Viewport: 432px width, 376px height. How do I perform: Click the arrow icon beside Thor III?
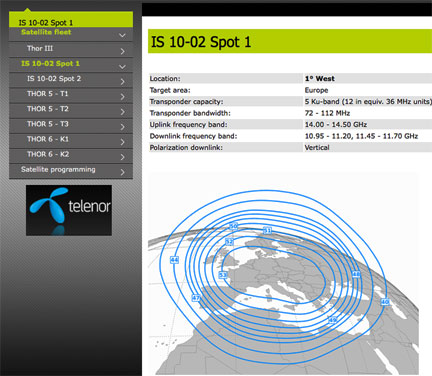click(x=122, y=51)
